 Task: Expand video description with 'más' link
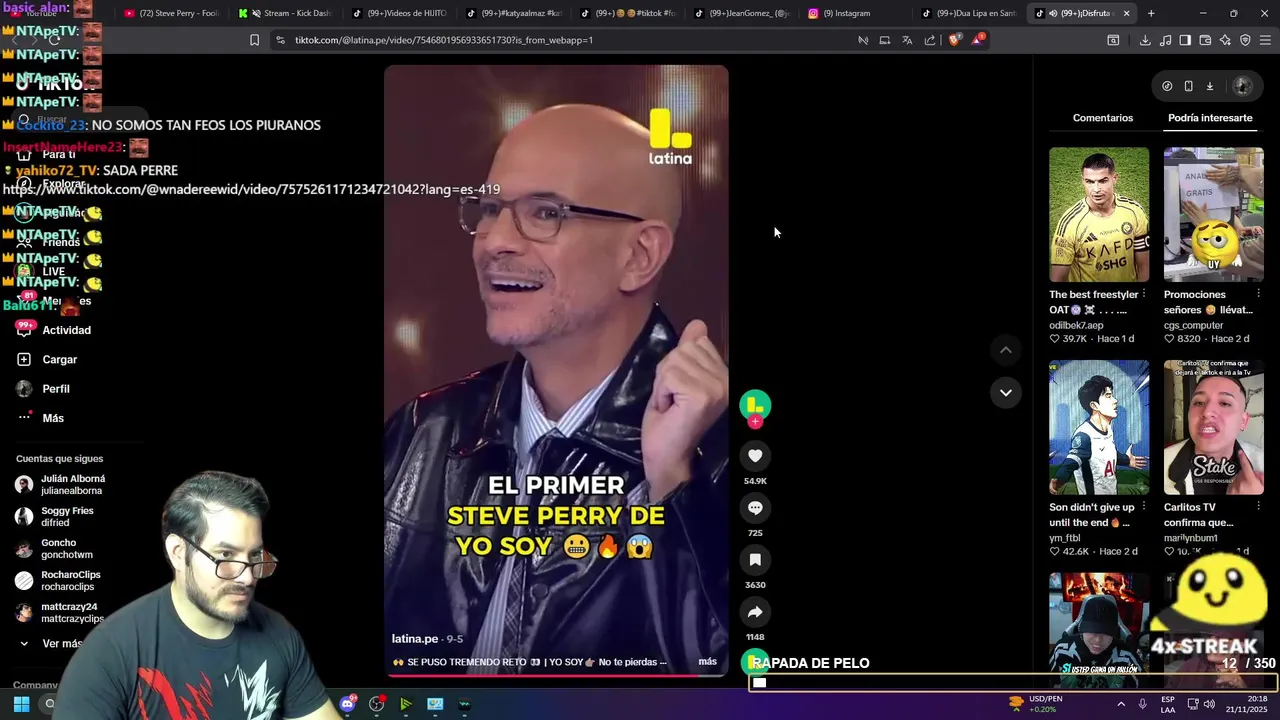click(x=707, y=662)
